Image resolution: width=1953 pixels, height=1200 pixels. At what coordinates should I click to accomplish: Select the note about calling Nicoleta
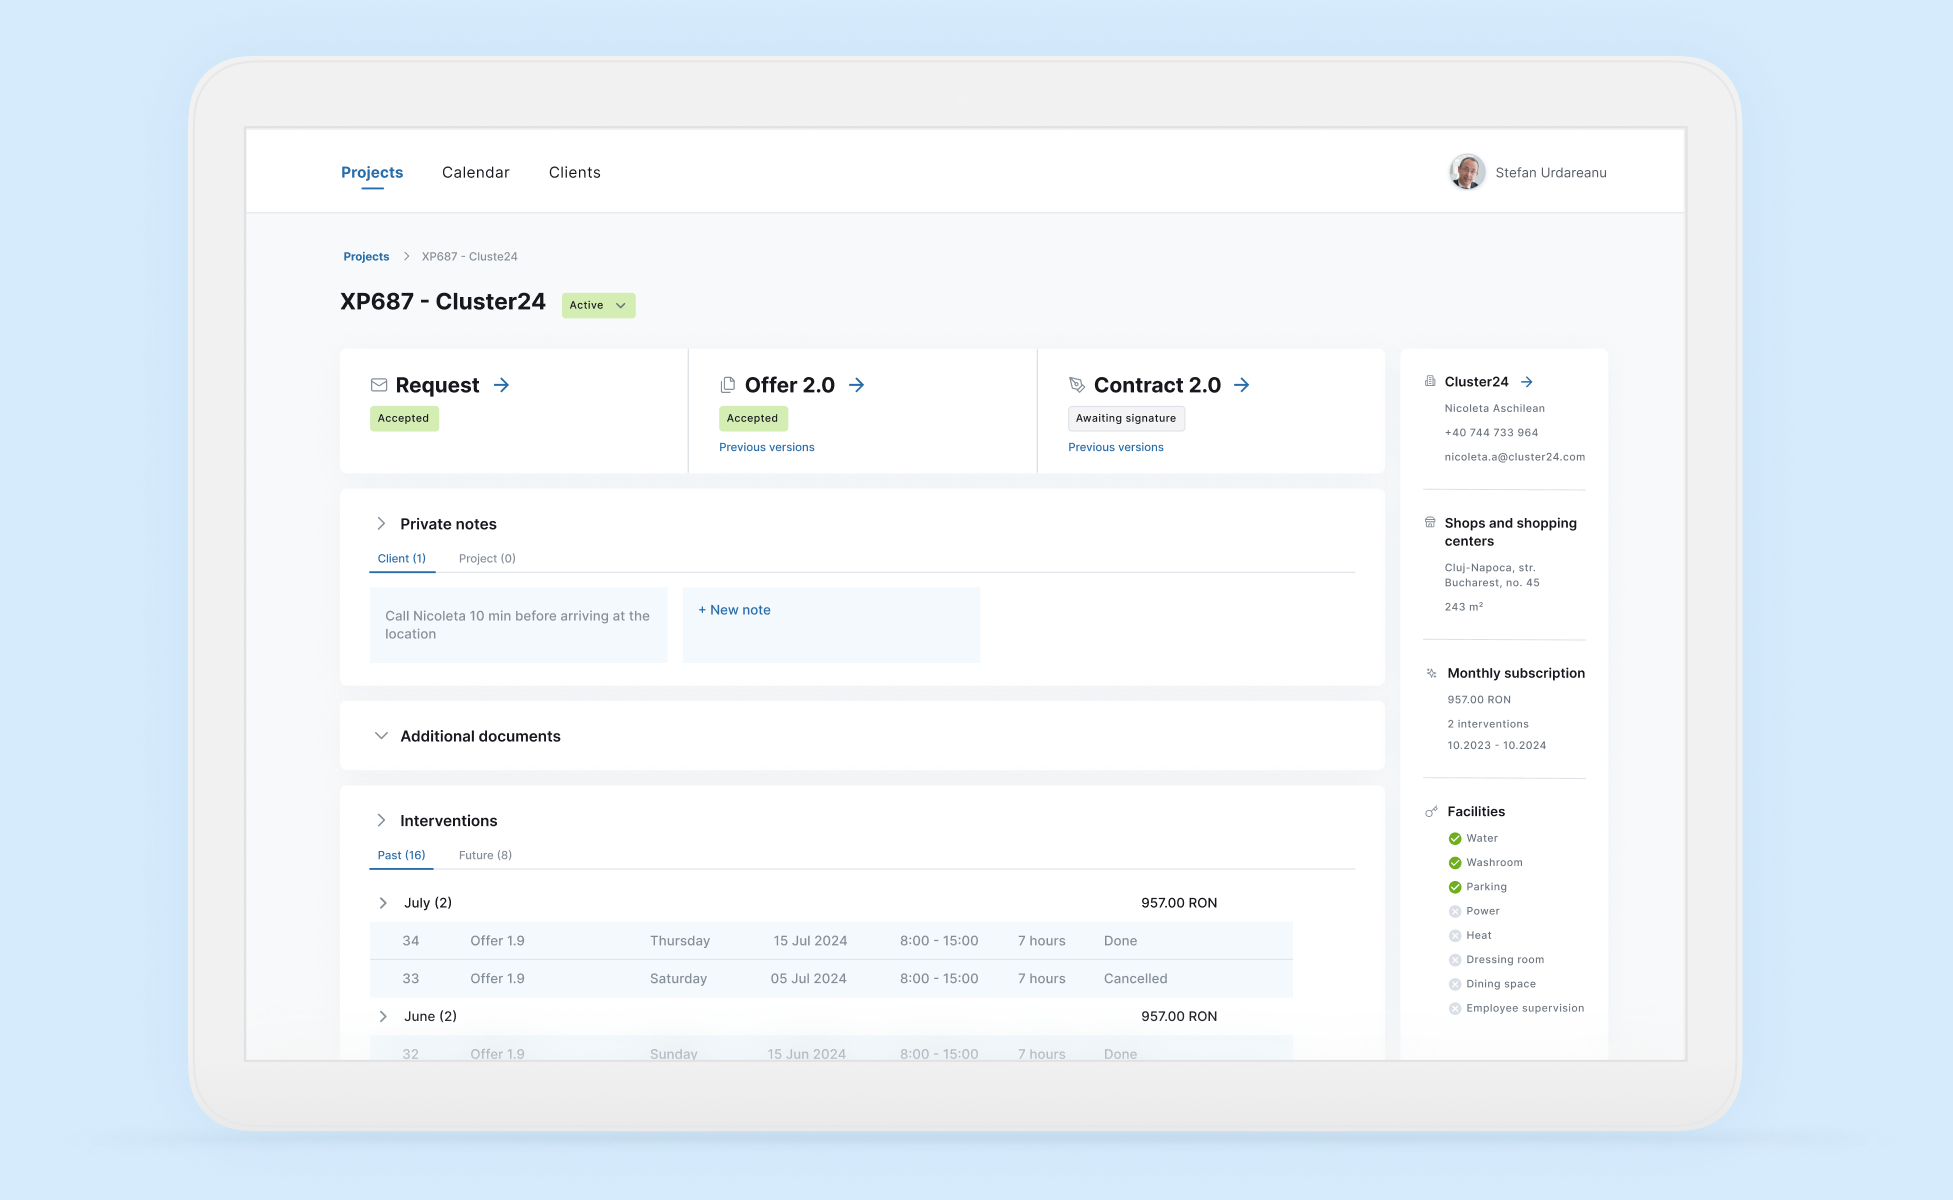pyautogui.click(x=518, y=624)
